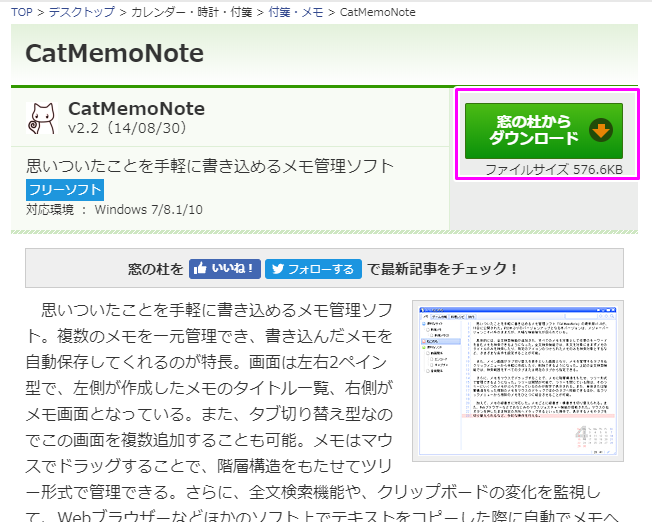Click the フリーソフト label badge
The width and height of the screenshot is (652, 522).
tap(65, 190)
